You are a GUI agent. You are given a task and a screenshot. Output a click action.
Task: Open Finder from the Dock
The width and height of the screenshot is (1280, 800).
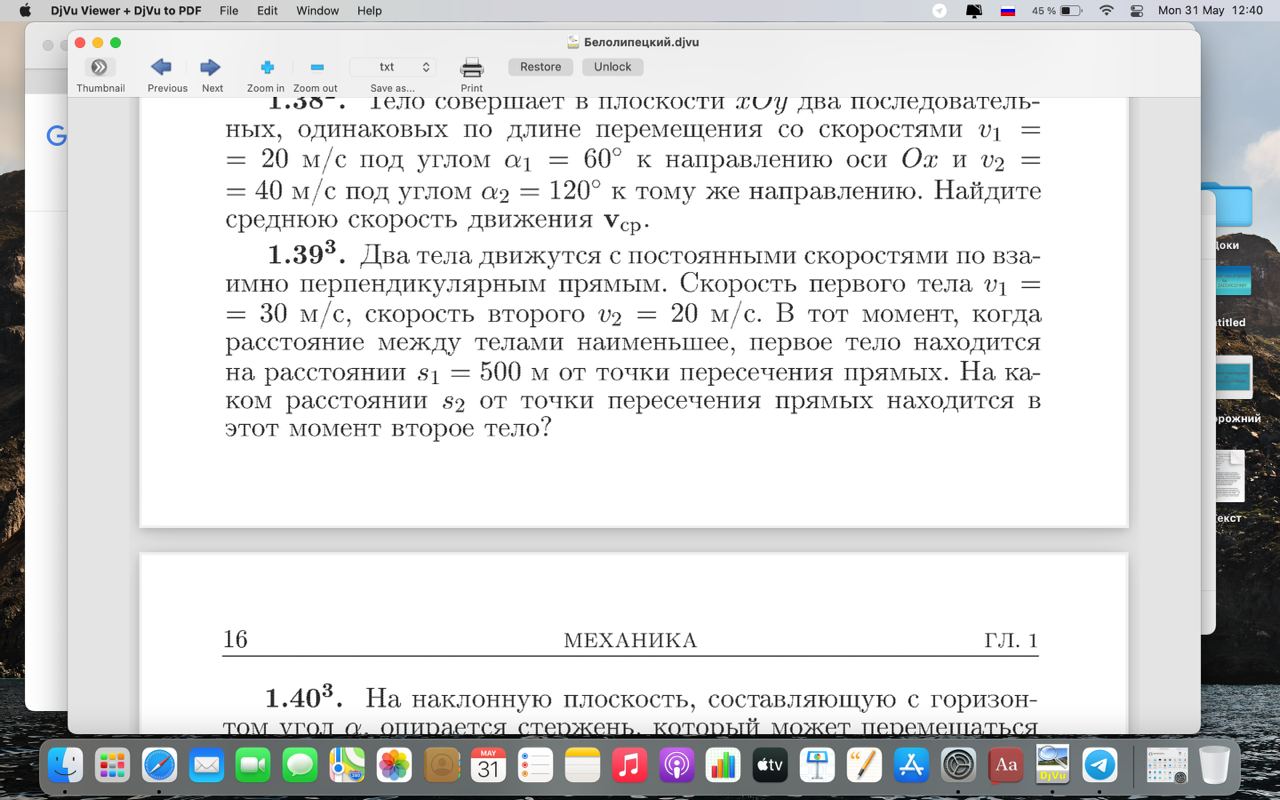point(66,765)
